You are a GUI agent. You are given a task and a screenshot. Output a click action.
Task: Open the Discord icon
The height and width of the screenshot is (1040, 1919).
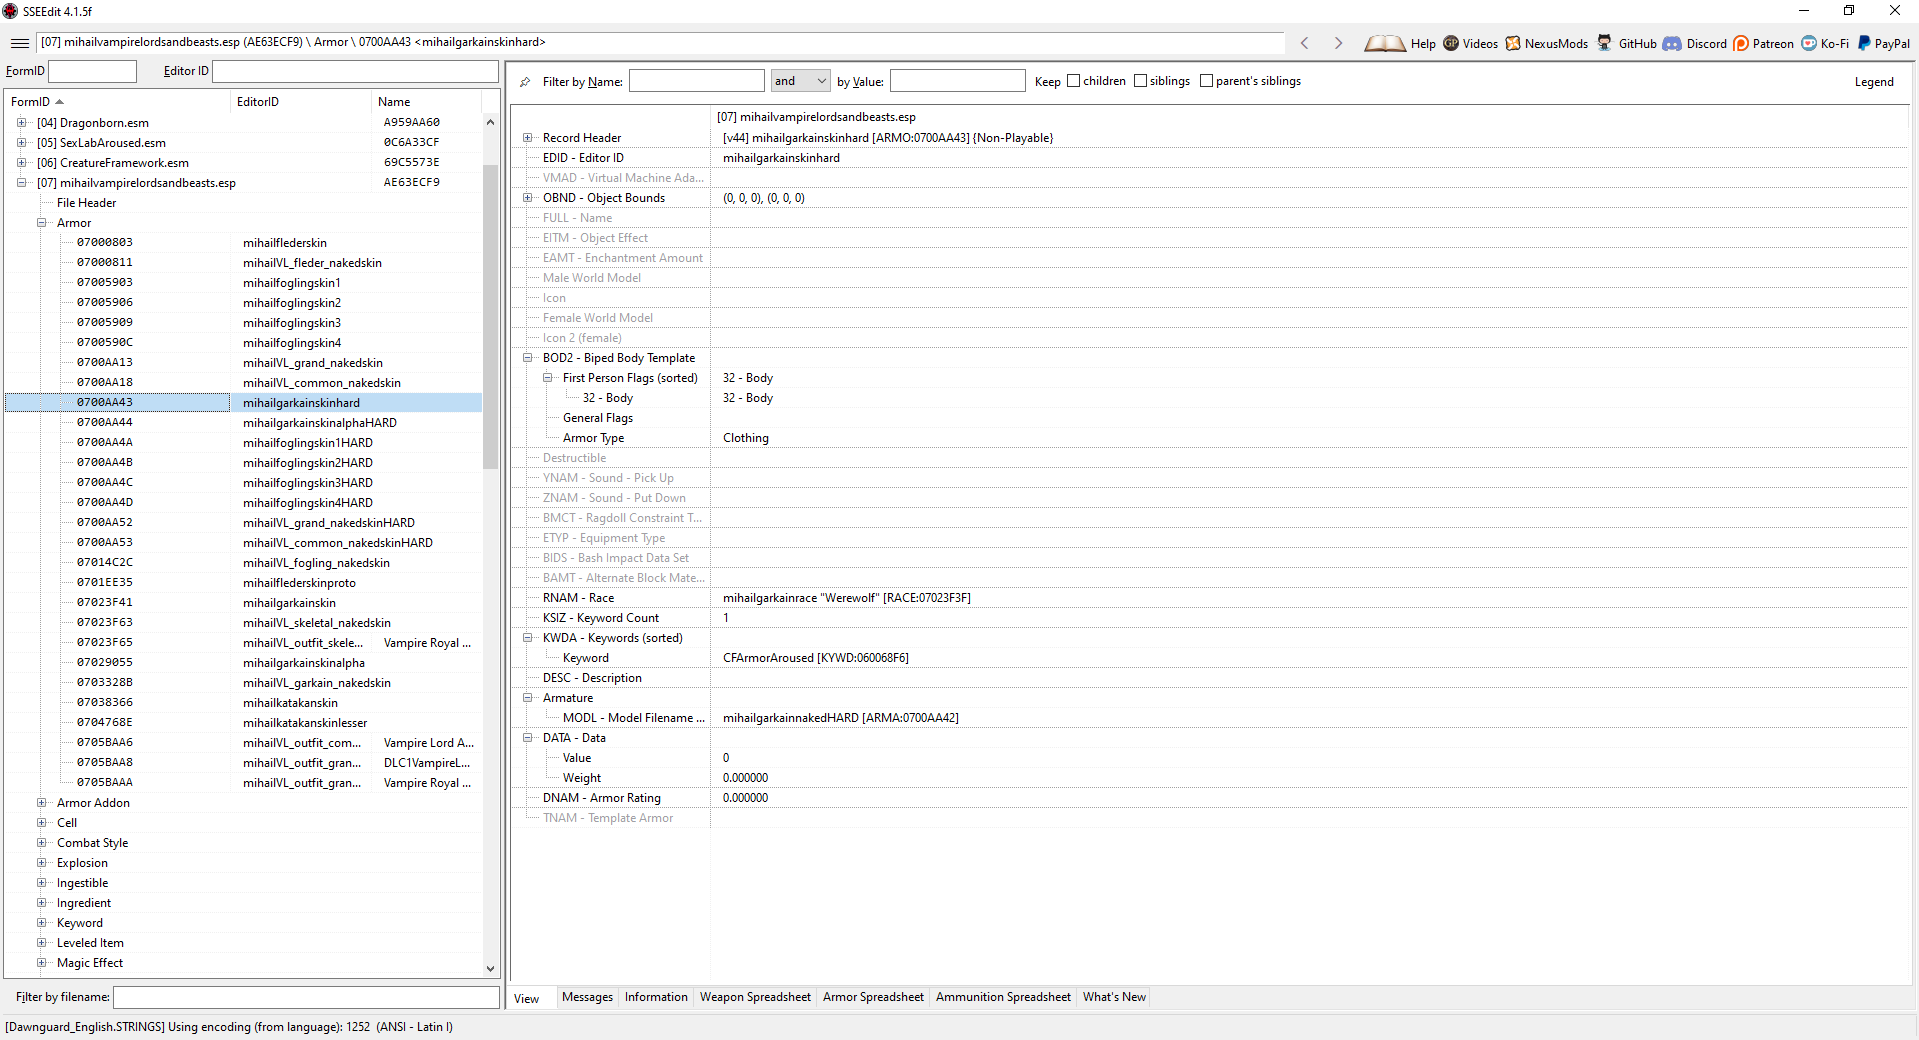point(1672,43)
